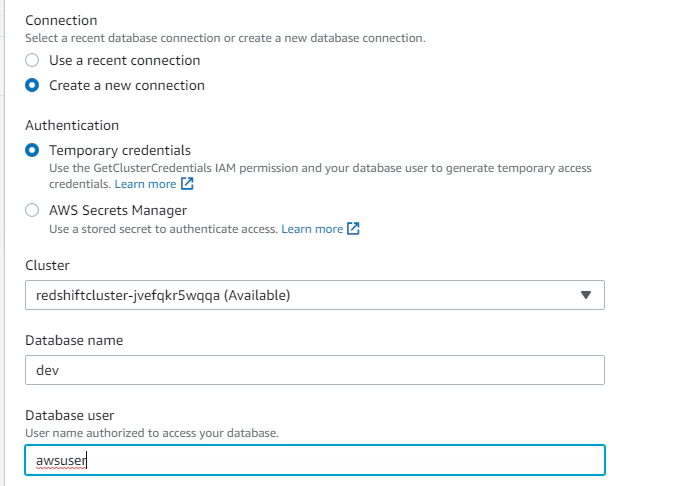Click the Cluster field label
This screenshot has width=683, height=486.
(47, 265)
